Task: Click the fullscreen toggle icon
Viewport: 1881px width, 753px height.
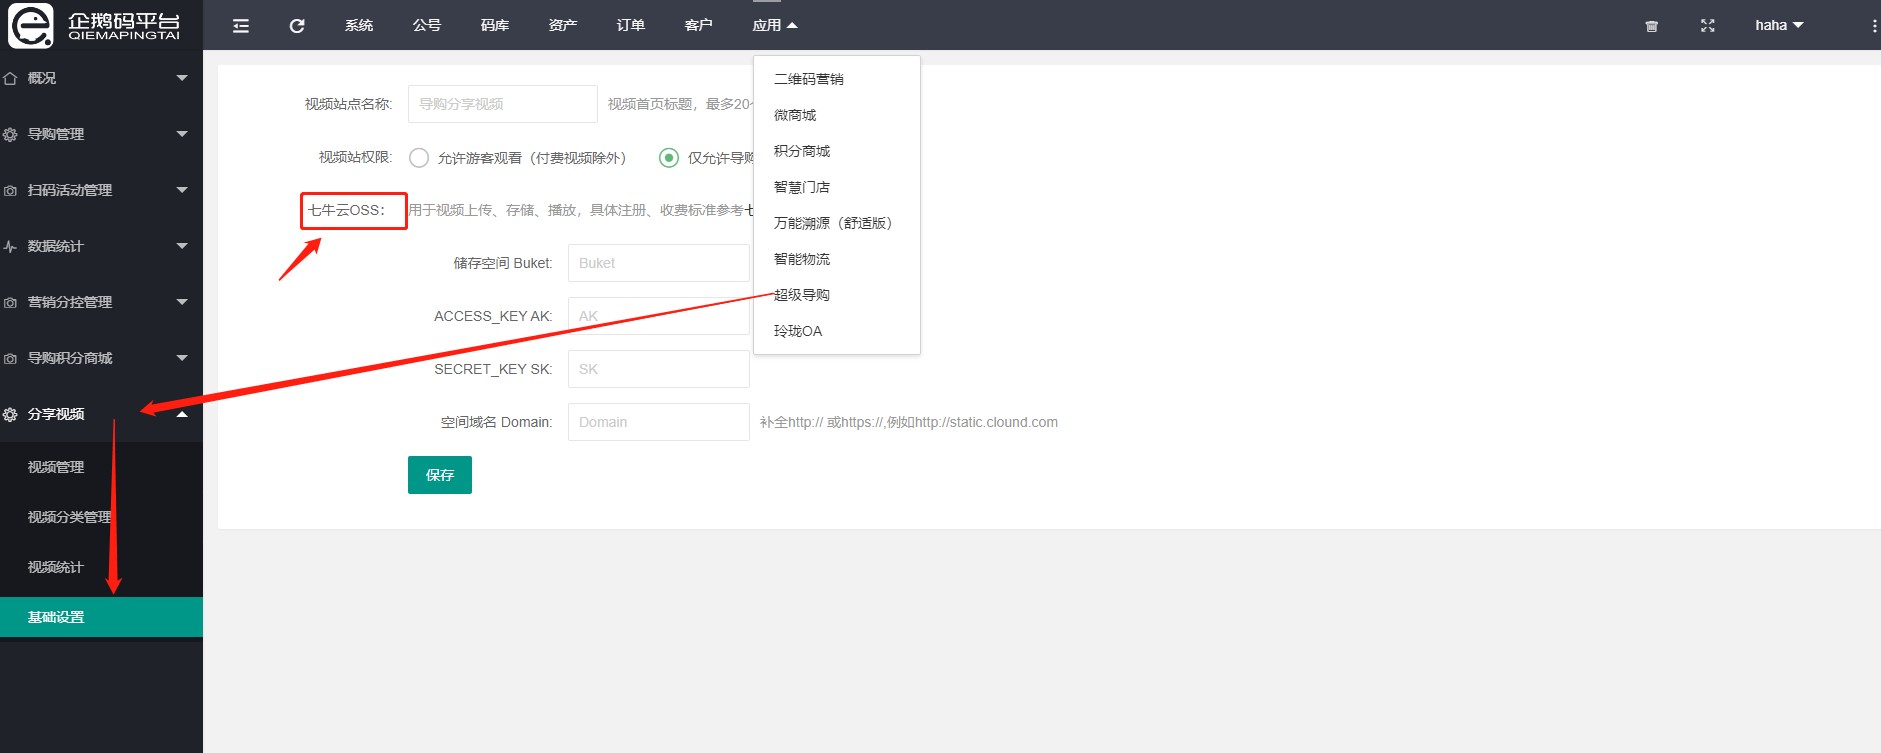Action: pos(1708,26)
